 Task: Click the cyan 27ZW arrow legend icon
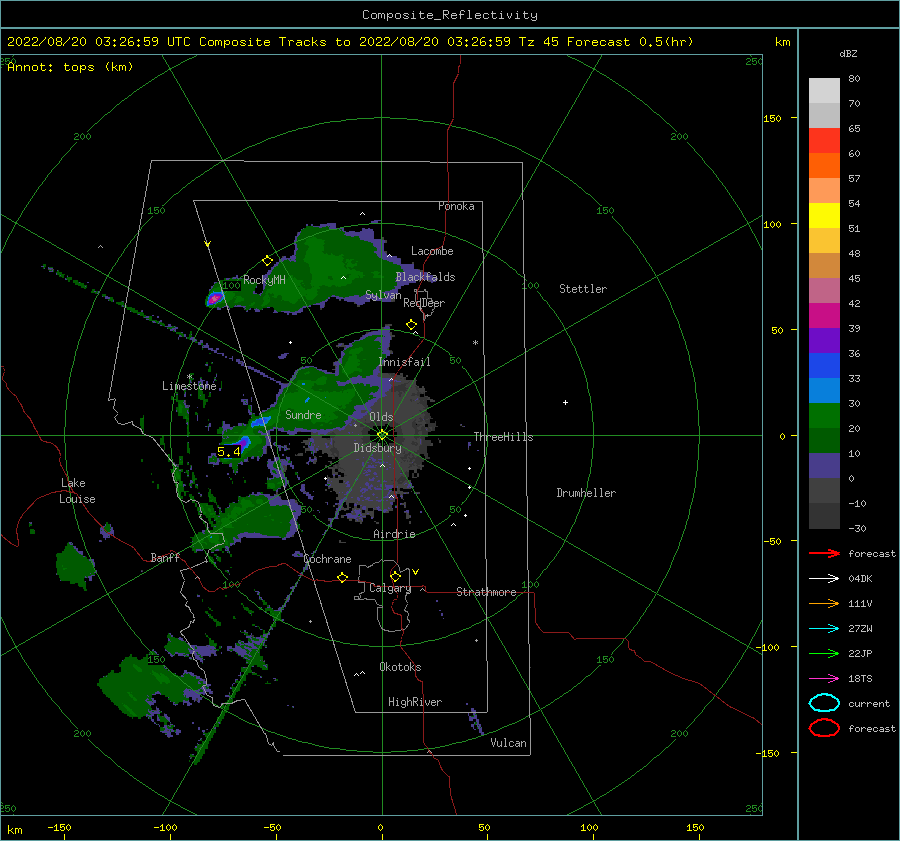tap(824, 629)
